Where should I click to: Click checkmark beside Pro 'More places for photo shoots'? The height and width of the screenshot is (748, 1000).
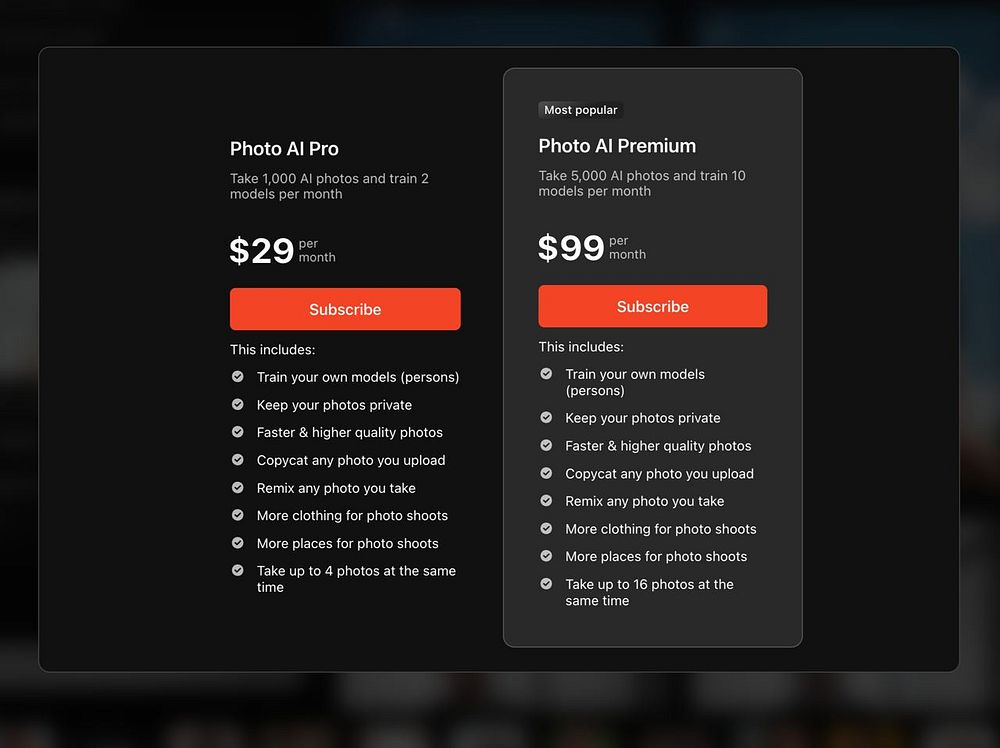tap(238, 543)
